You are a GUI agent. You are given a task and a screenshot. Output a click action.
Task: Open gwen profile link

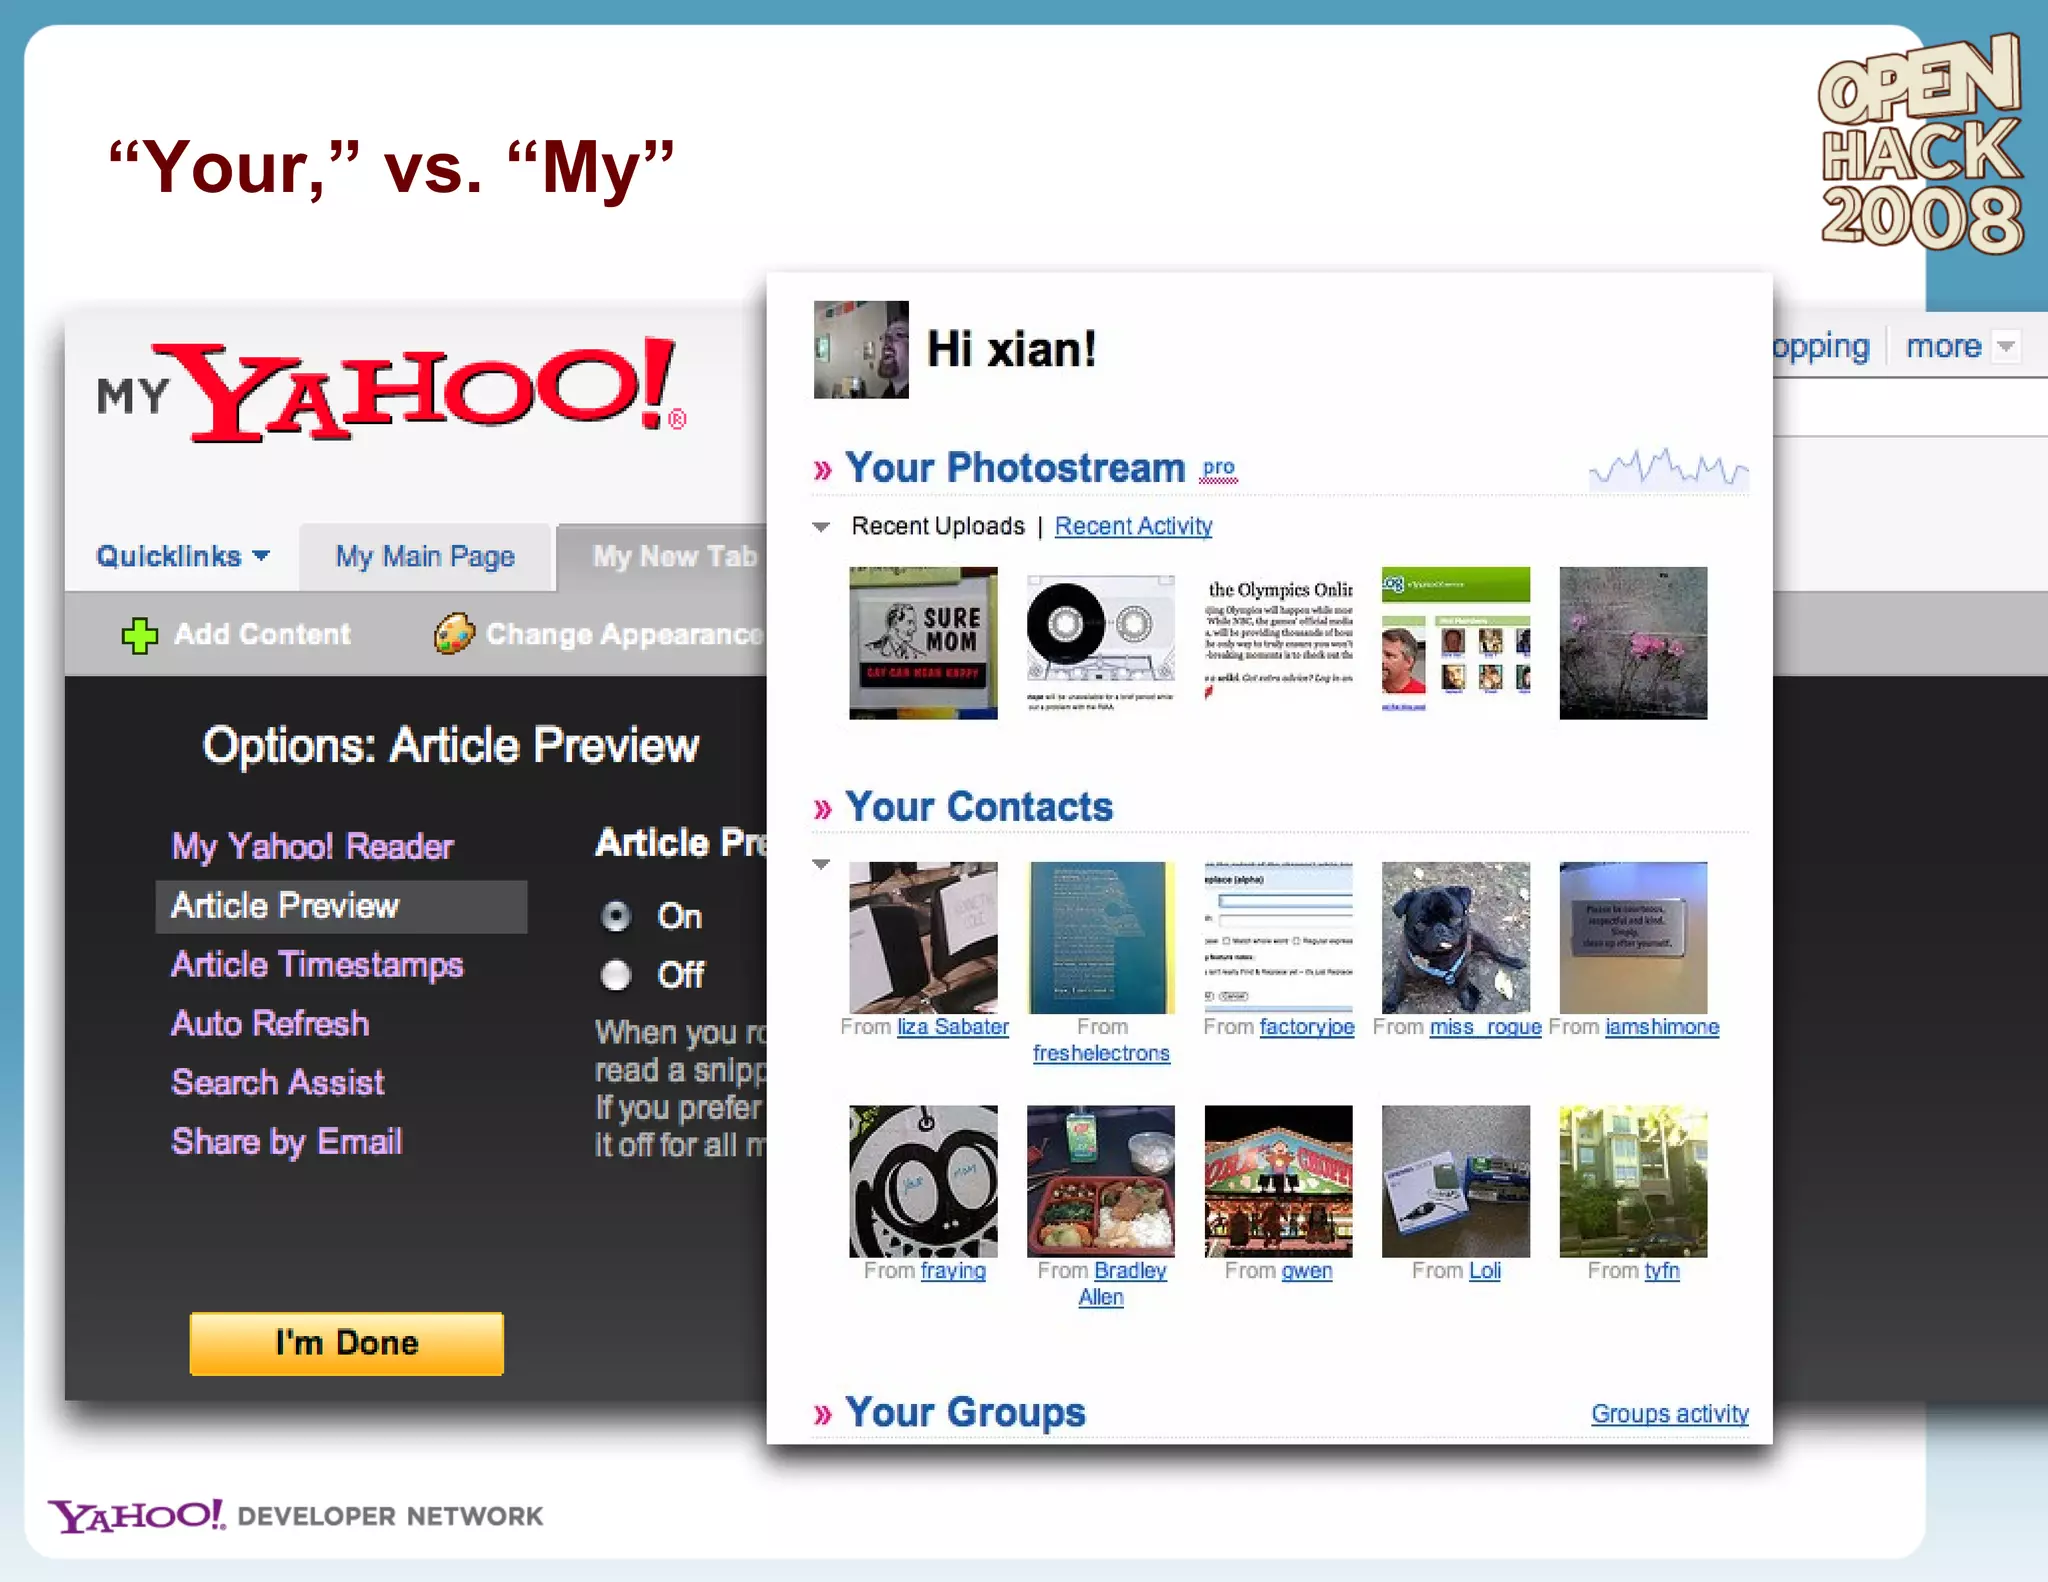1307,1271
